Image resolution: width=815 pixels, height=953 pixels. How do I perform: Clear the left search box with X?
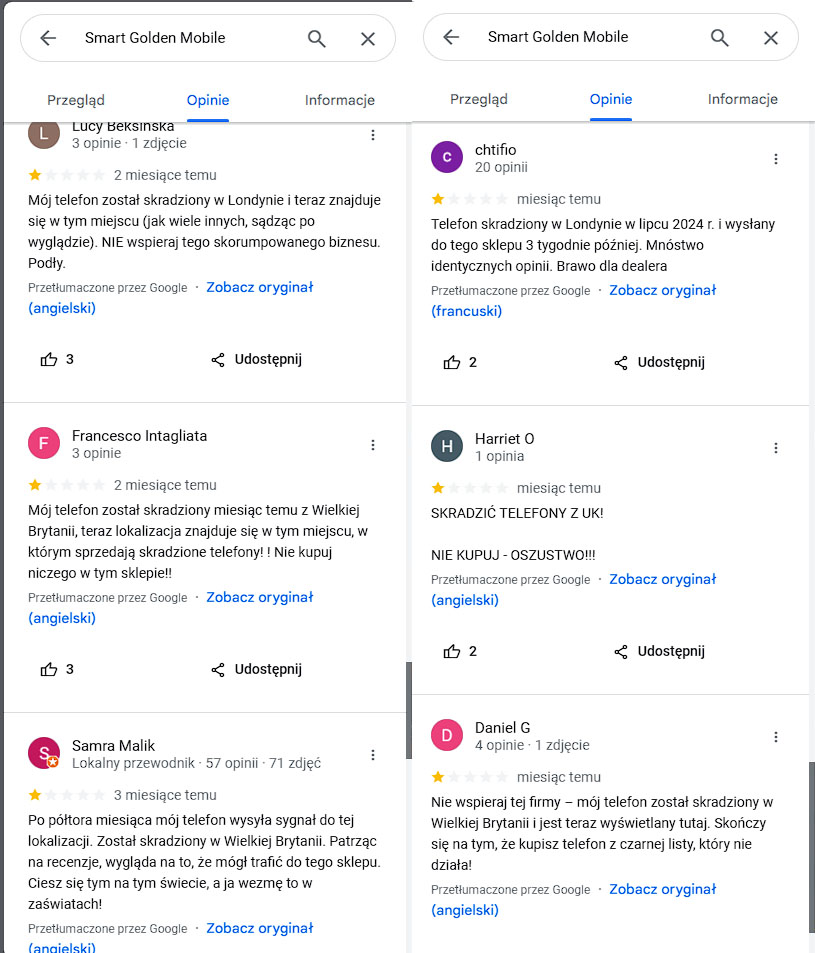pos(368,39)
